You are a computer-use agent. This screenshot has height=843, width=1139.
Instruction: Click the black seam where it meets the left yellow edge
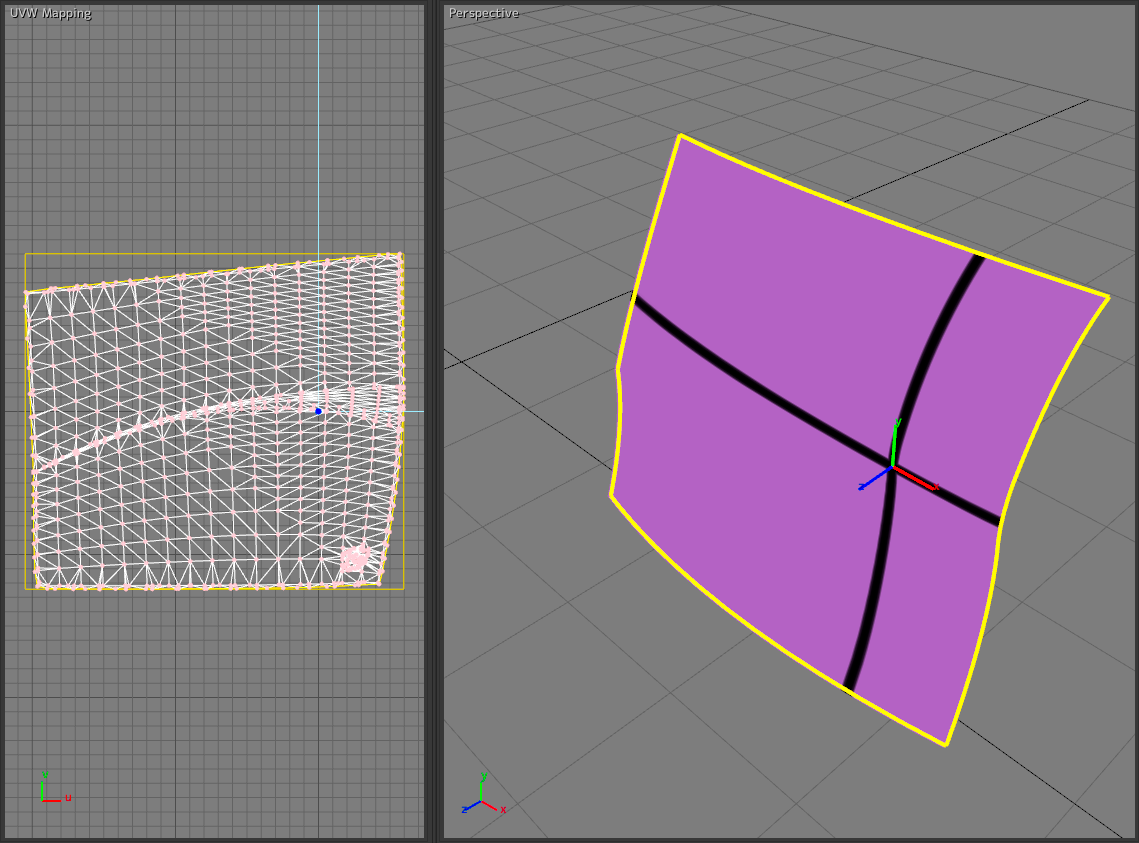click(636, 297)
